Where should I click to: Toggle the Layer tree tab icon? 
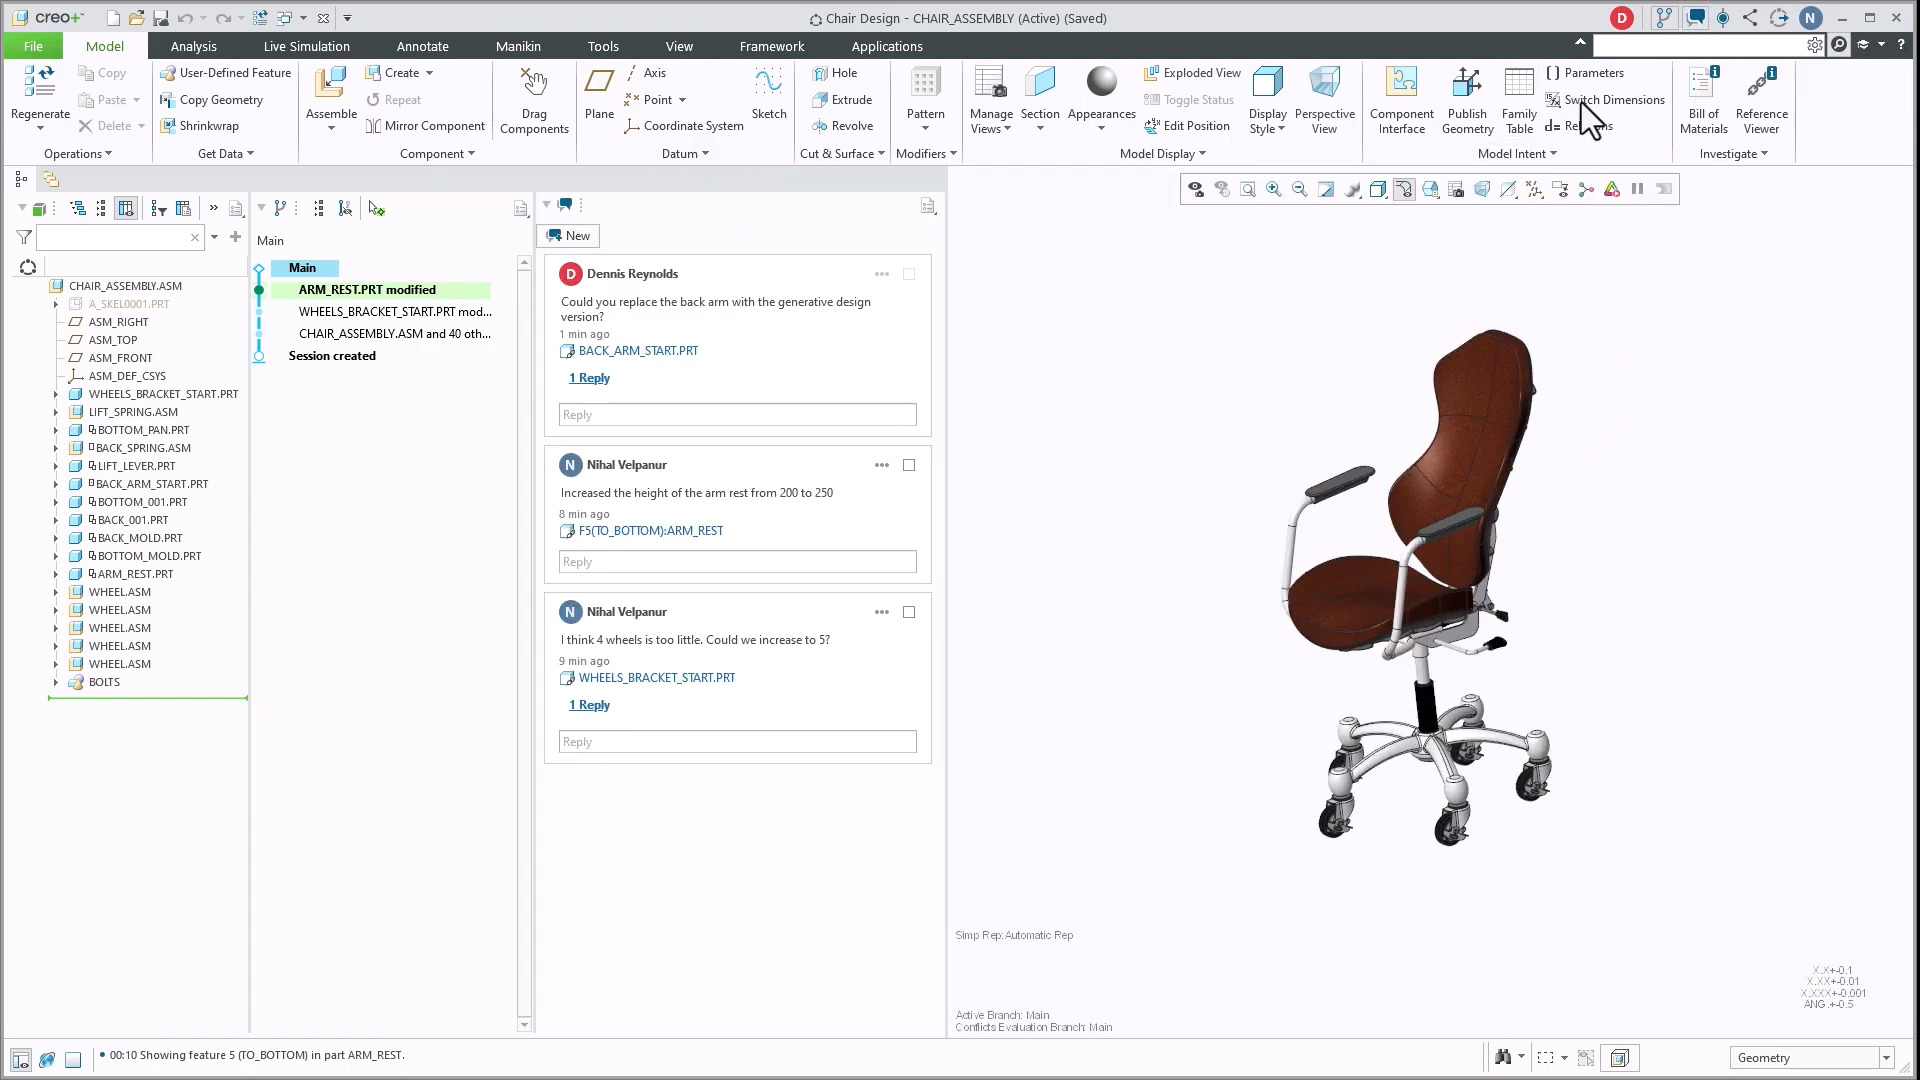pyautogui.click(x=51, y=179)
